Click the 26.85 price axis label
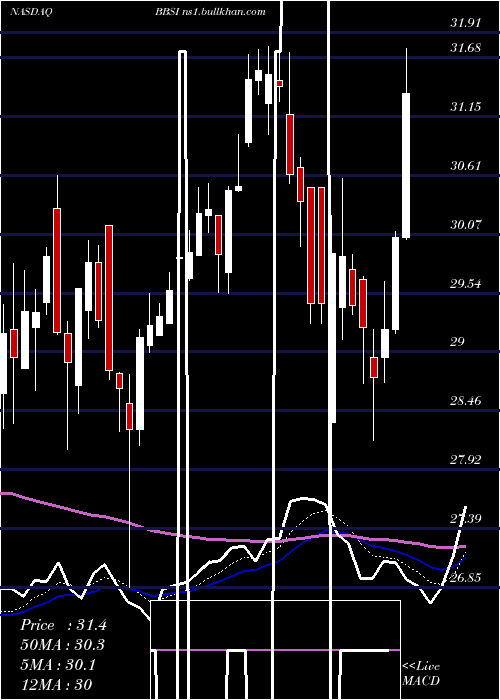The width and height of the screenshot is (500, 700). 466,577
